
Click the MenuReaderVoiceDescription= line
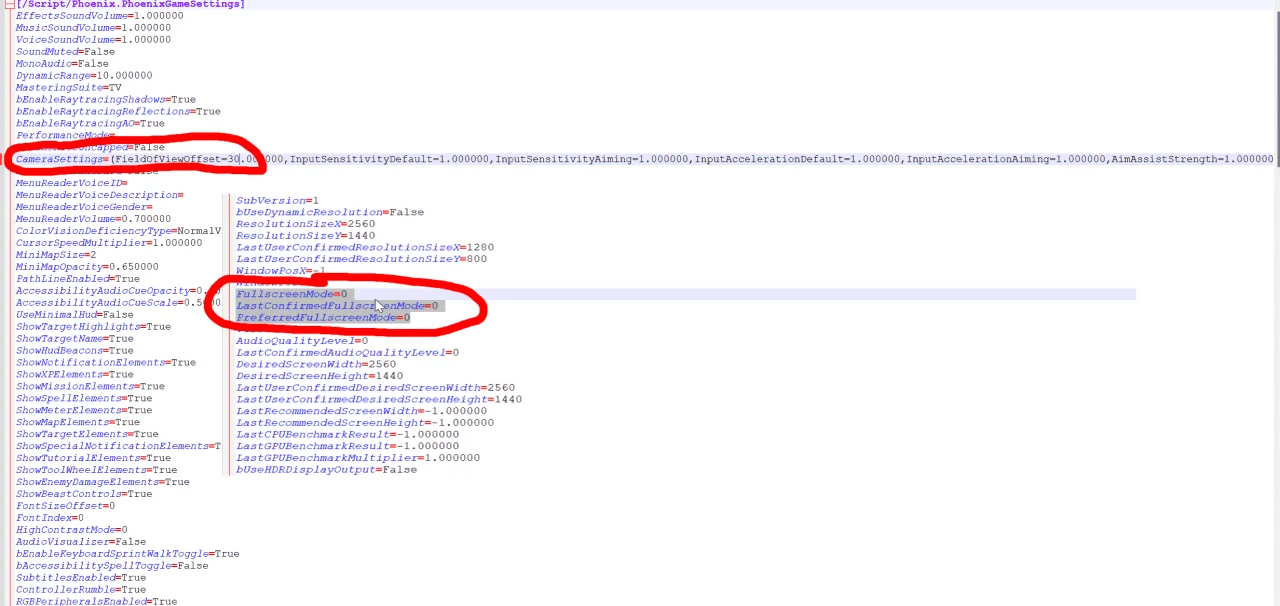click(99, 196)
